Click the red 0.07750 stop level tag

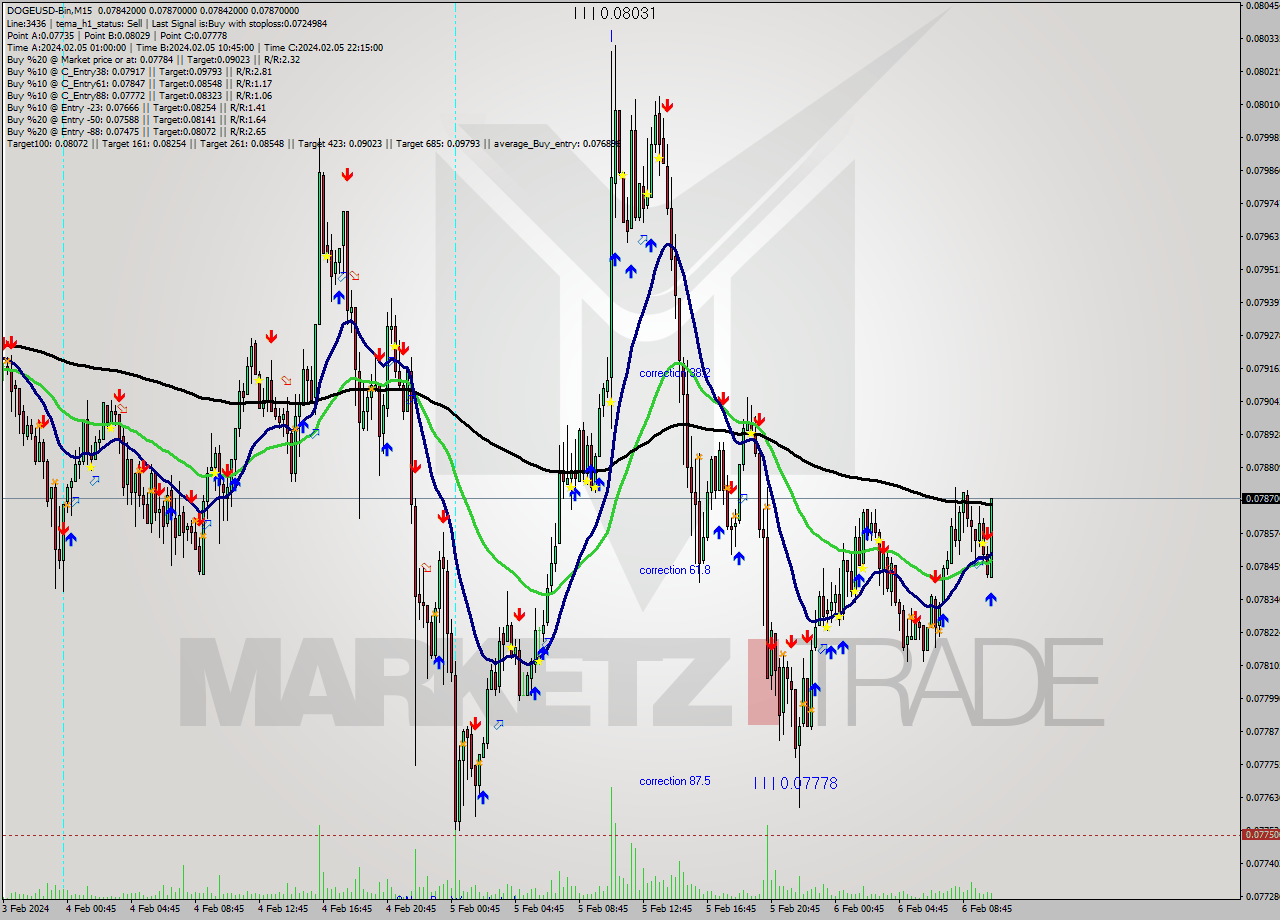[1260, 833]
